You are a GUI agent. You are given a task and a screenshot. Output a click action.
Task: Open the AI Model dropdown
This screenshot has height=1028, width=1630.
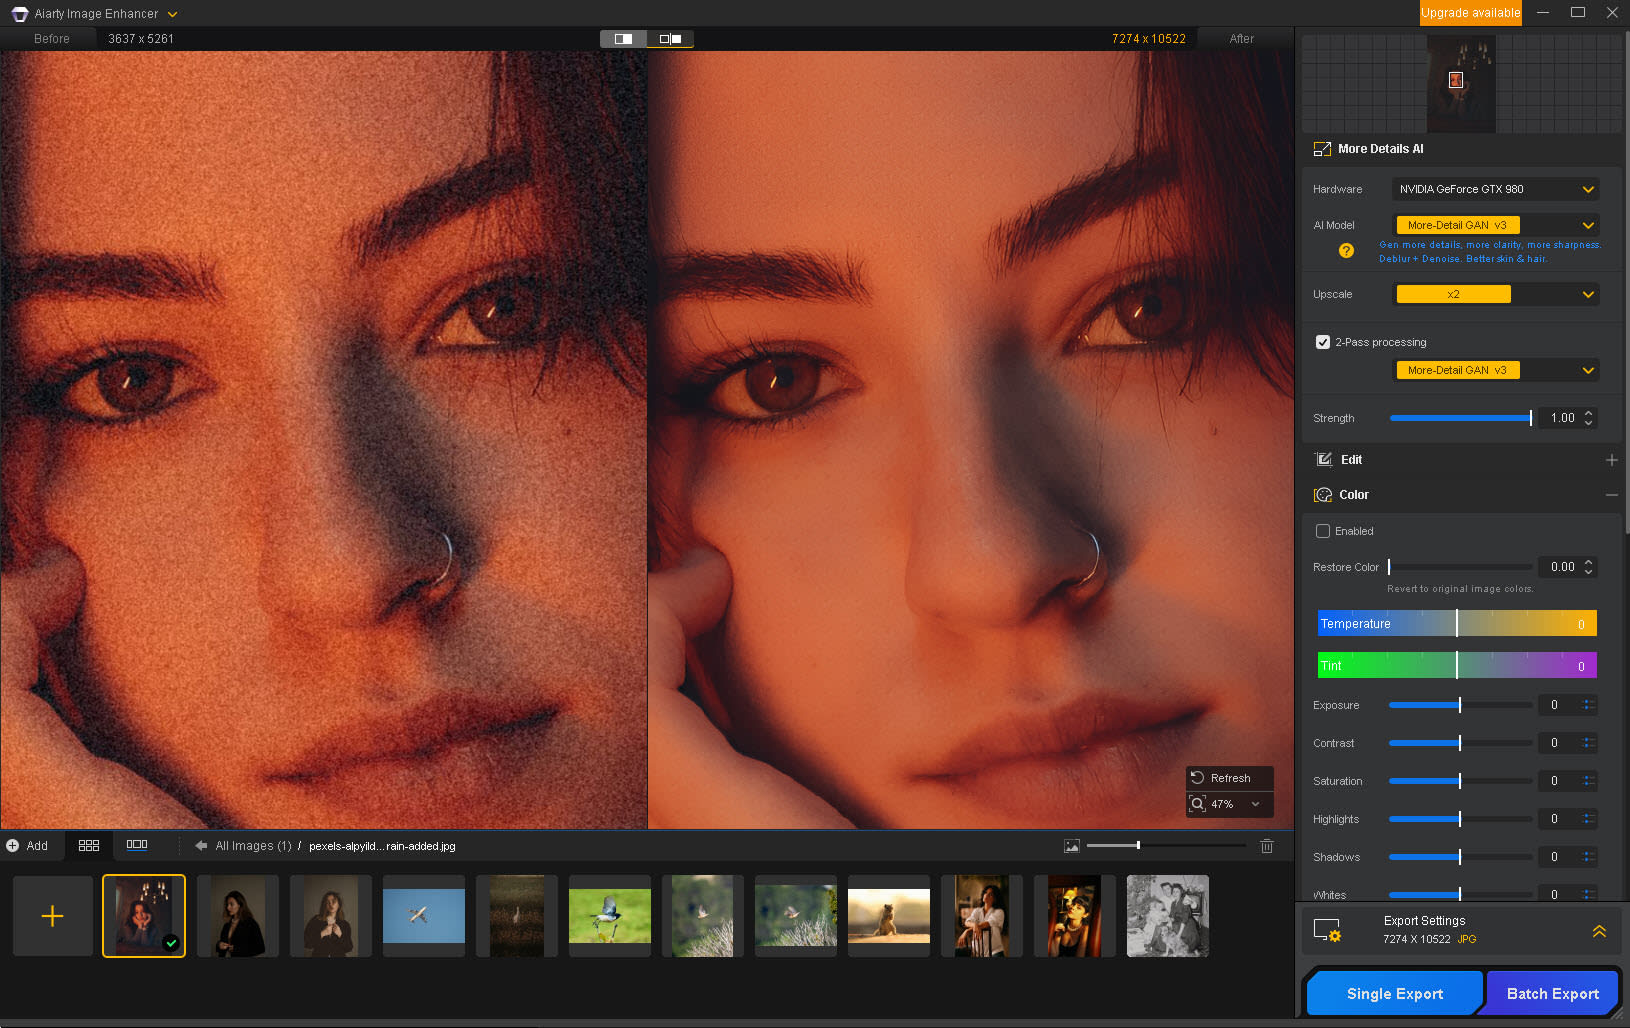click(x=1495, y=225)
